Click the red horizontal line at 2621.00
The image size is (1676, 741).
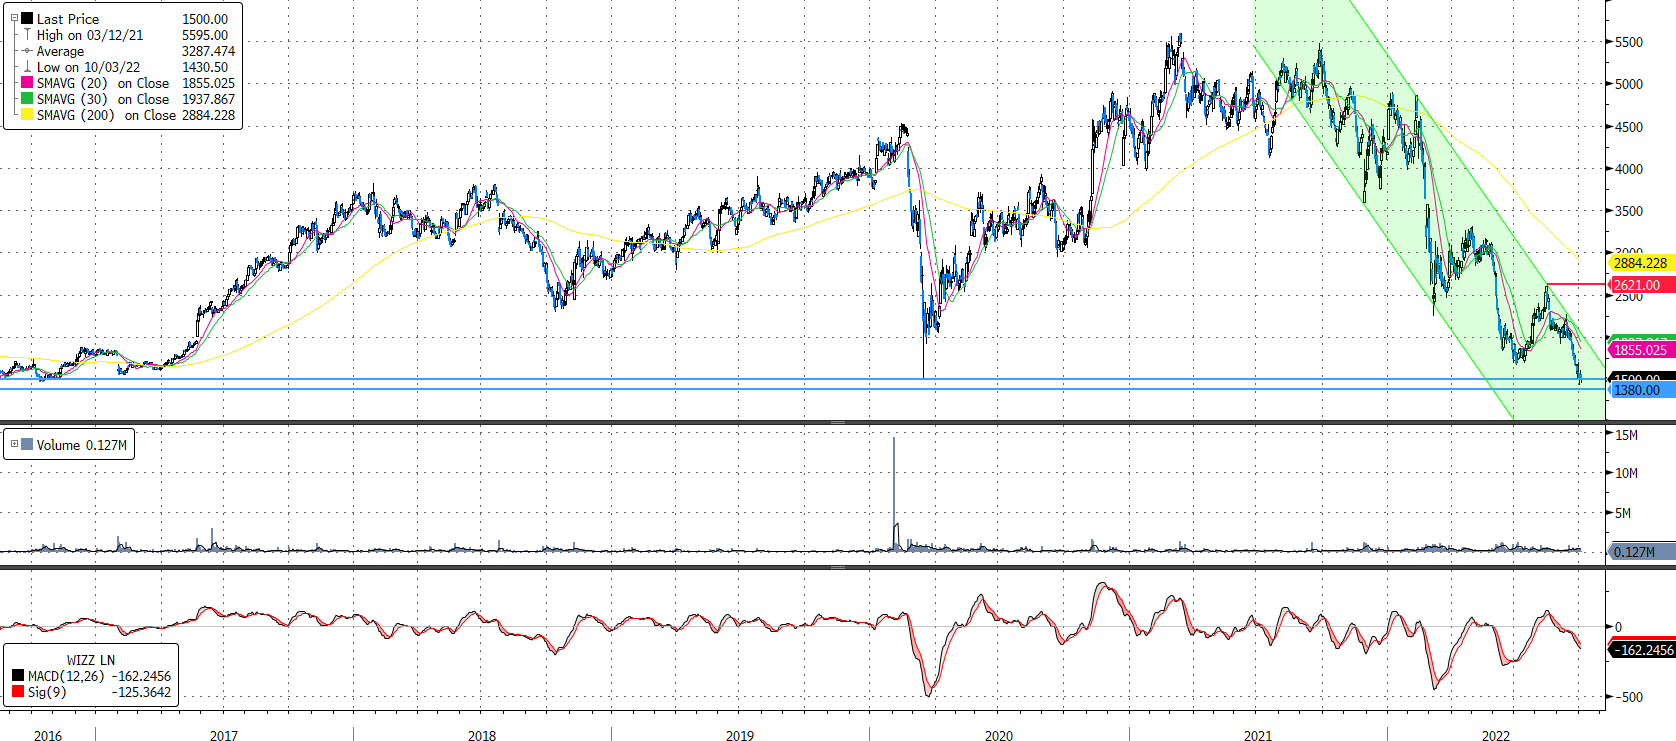click(x=1576, y=284)
